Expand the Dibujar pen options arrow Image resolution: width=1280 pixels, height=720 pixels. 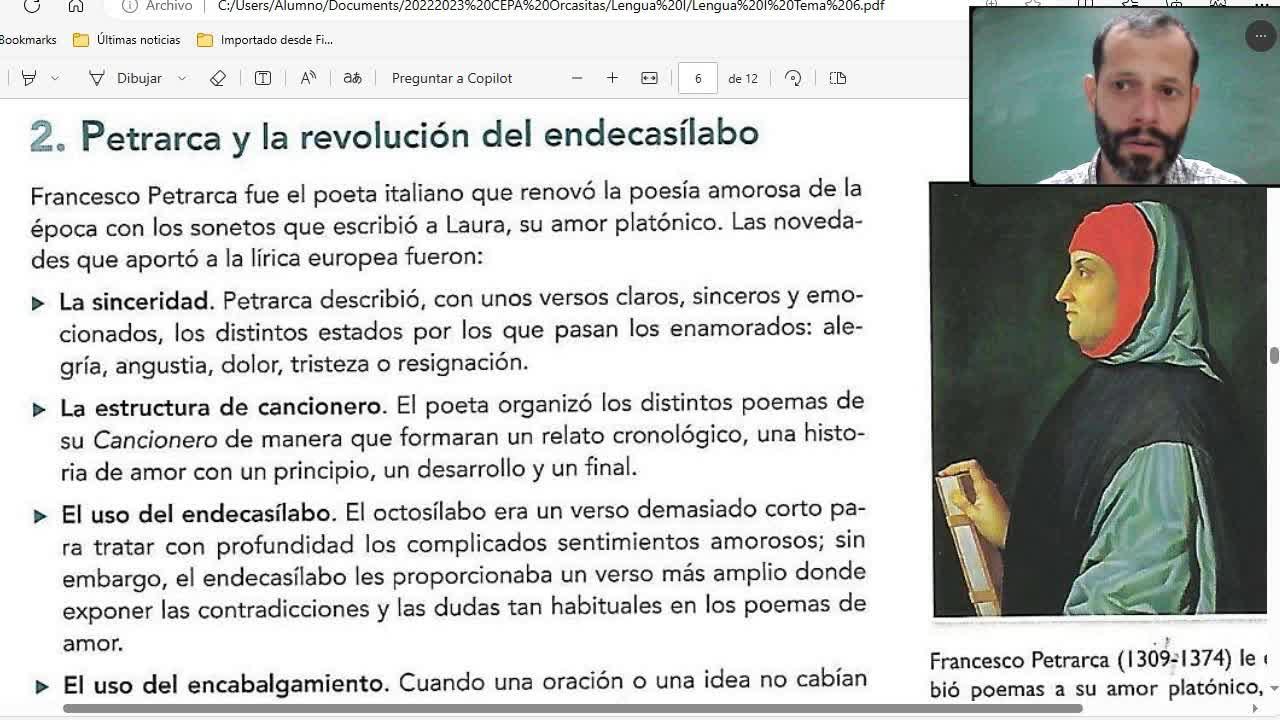click(182, 78)
